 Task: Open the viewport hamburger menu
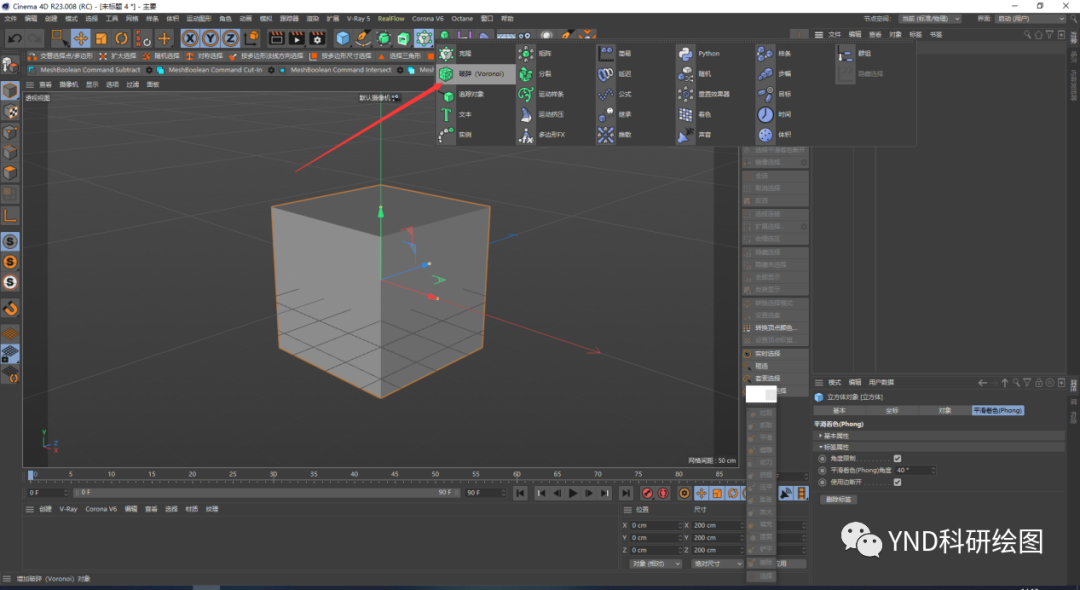pos(30,85)
